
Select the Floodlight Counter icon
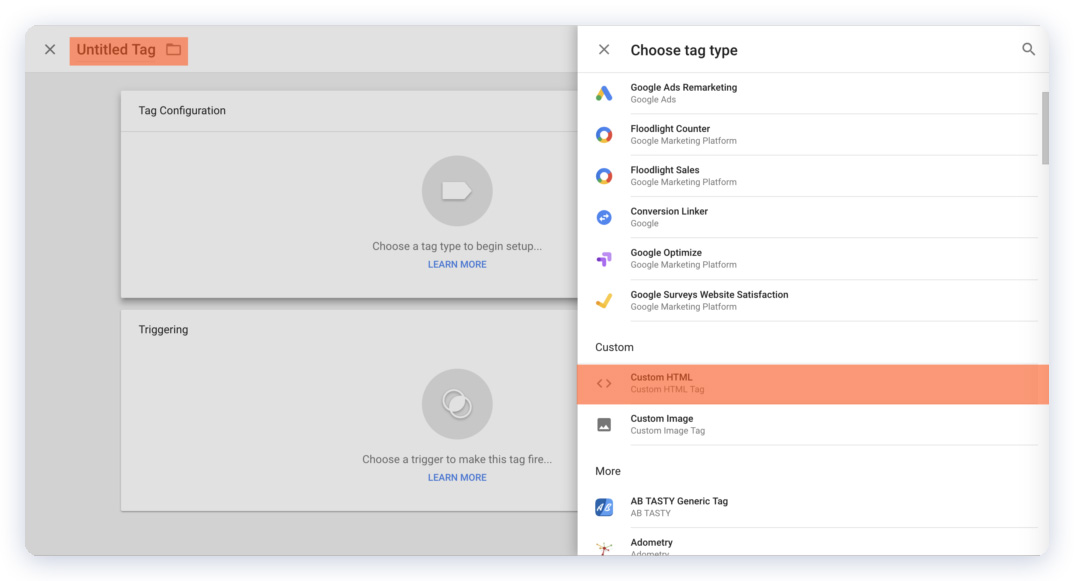pyautogui.click(x=604, y=135)
